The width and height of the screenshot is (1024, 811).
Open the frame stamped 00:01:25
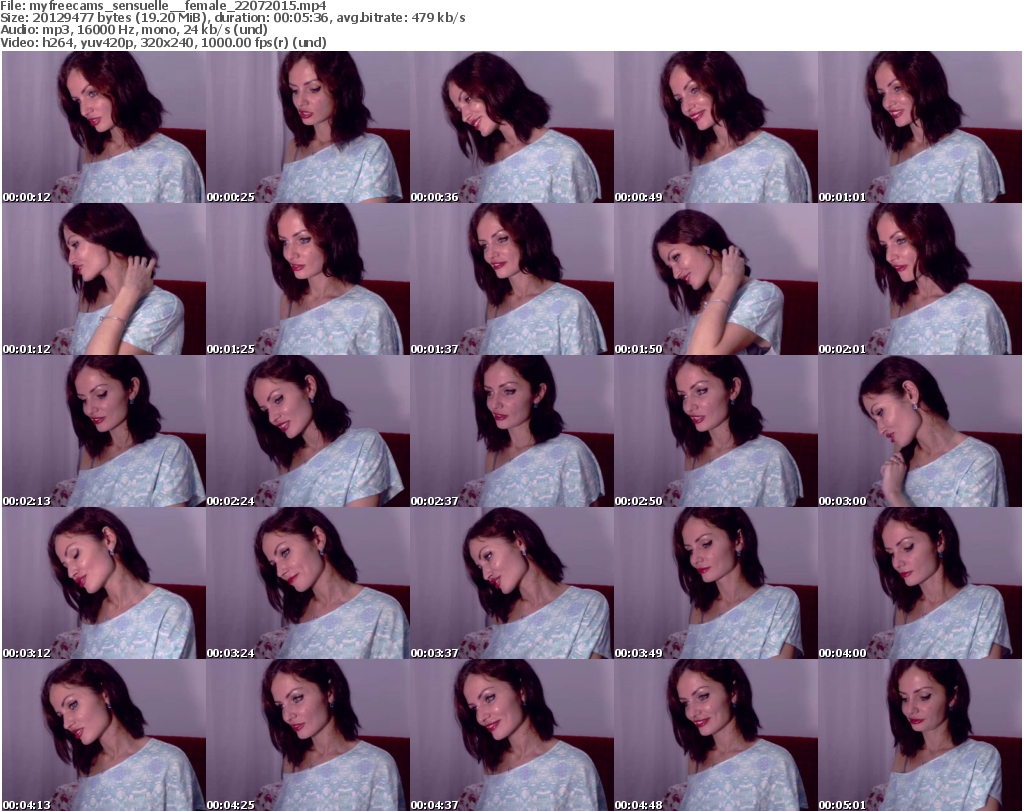(308, 279)
